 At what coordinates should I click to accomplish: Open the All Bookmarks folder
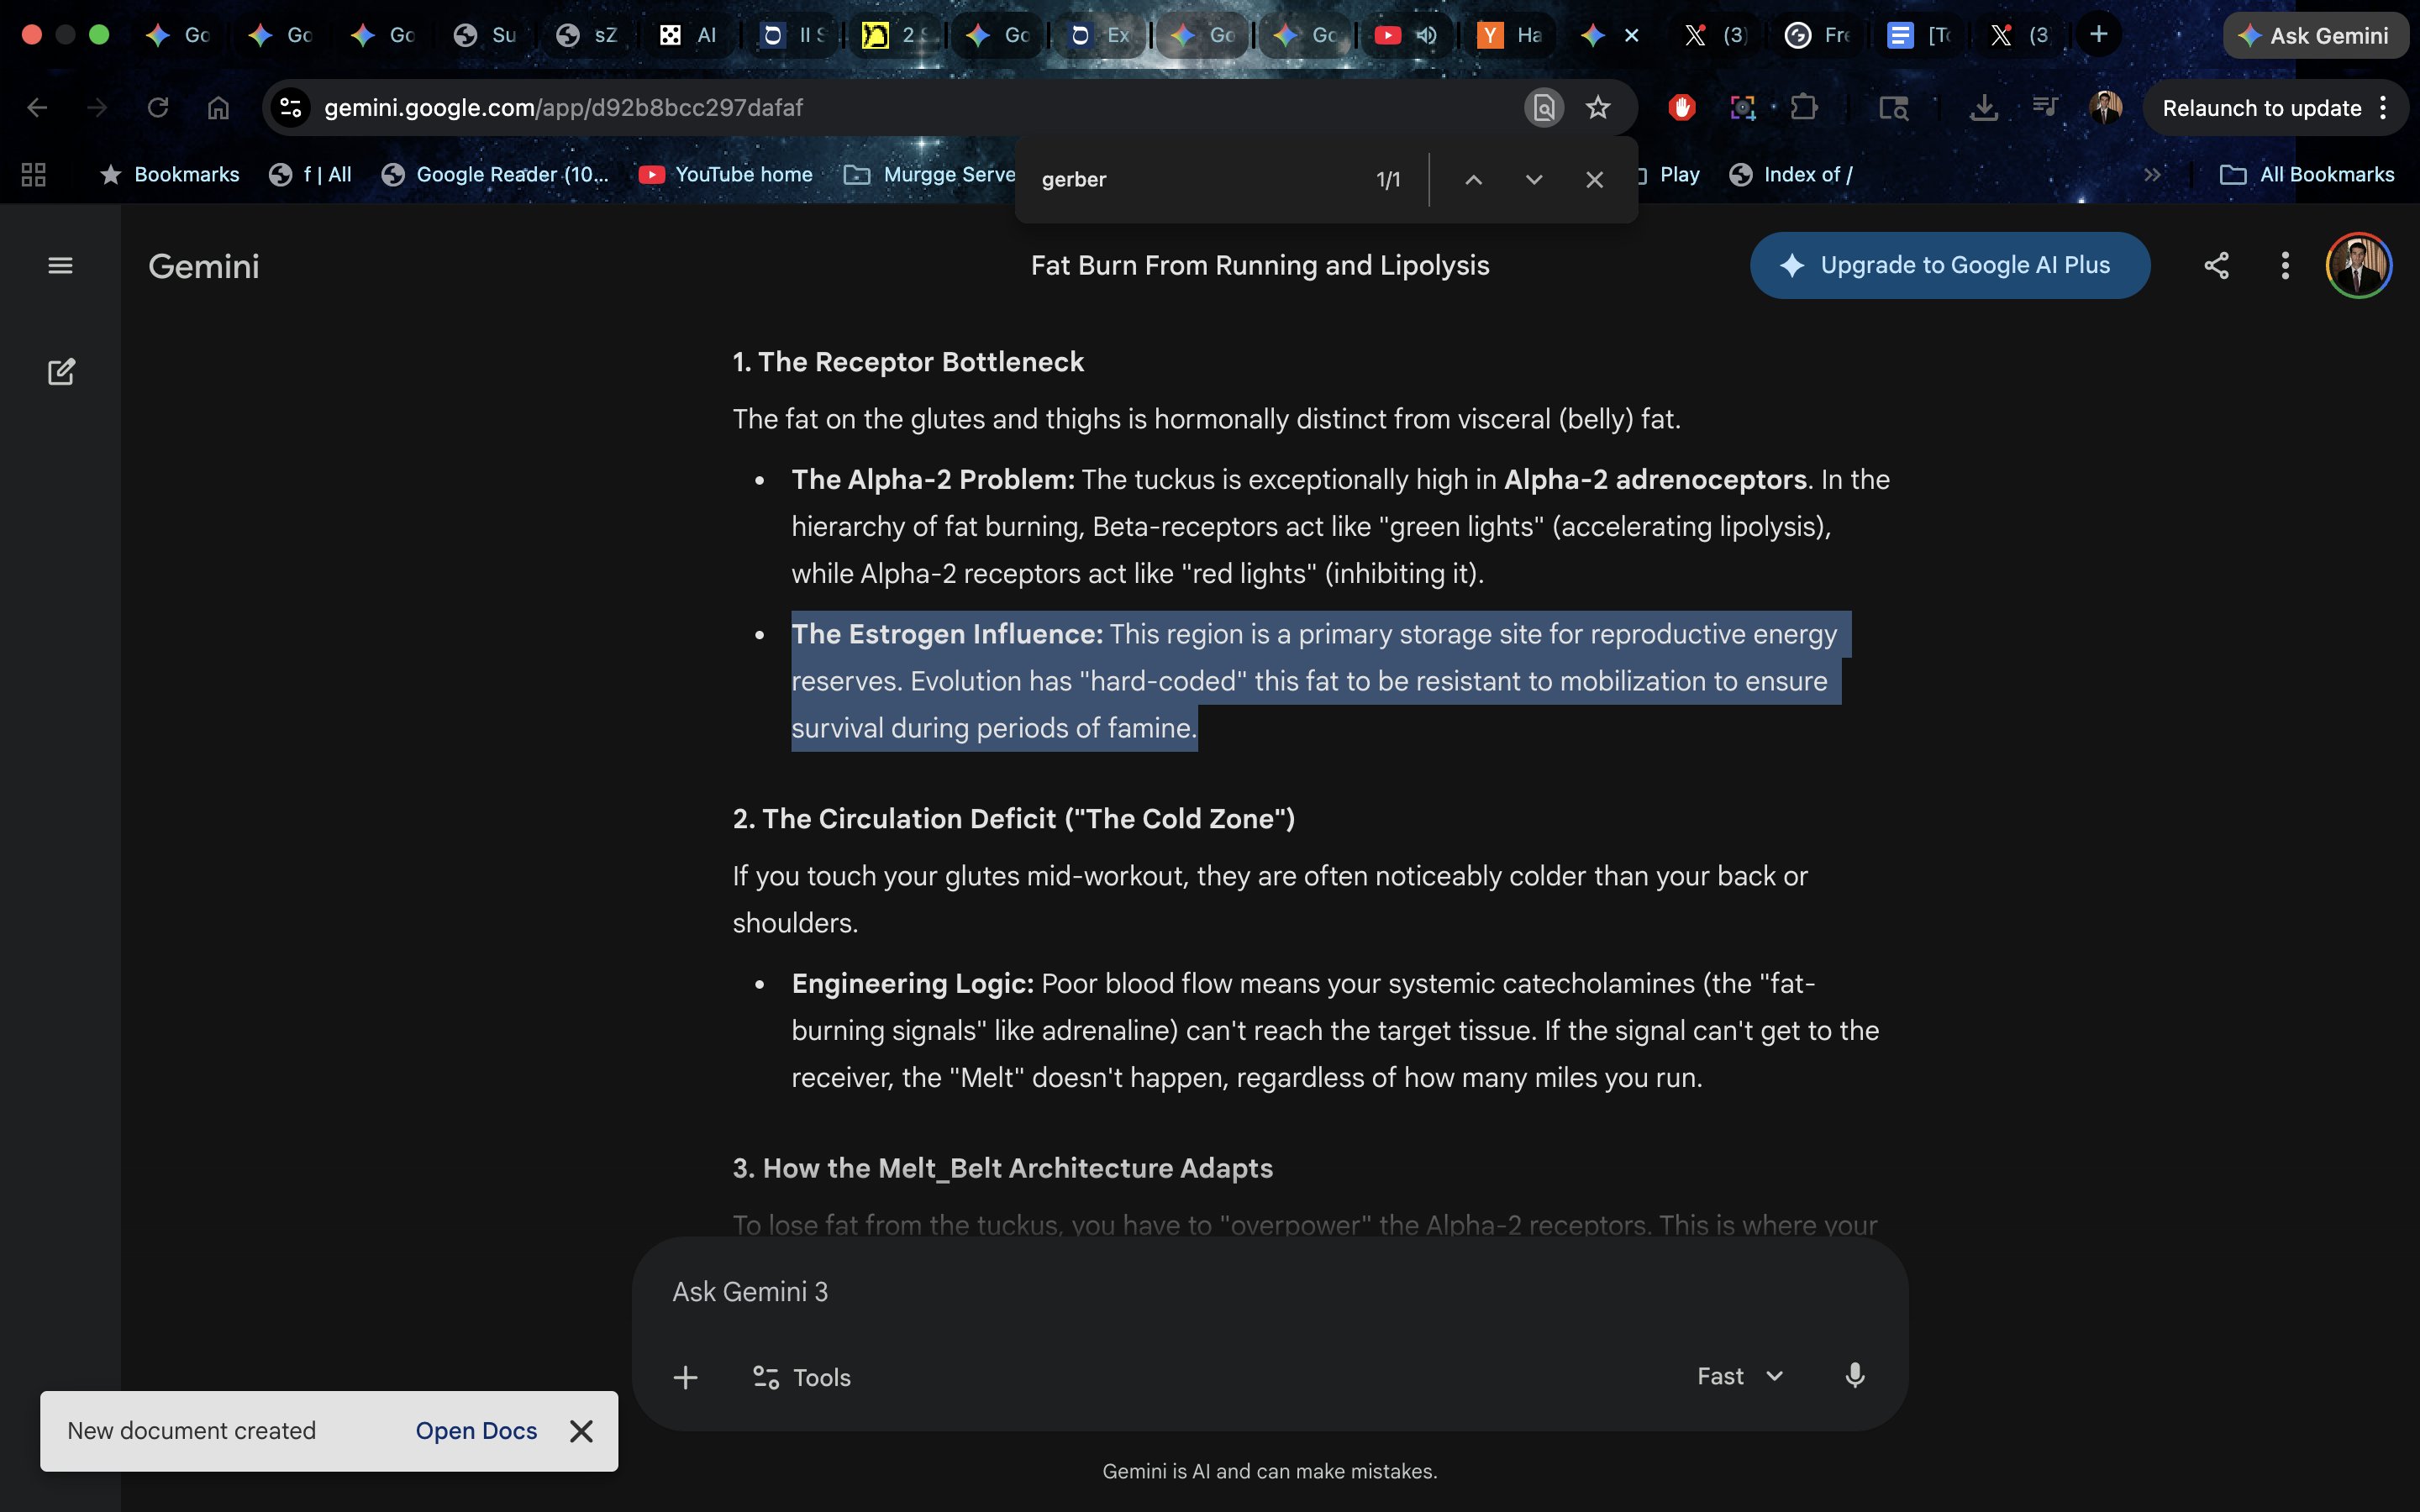pyautogui.click(x=2307, y=175)
